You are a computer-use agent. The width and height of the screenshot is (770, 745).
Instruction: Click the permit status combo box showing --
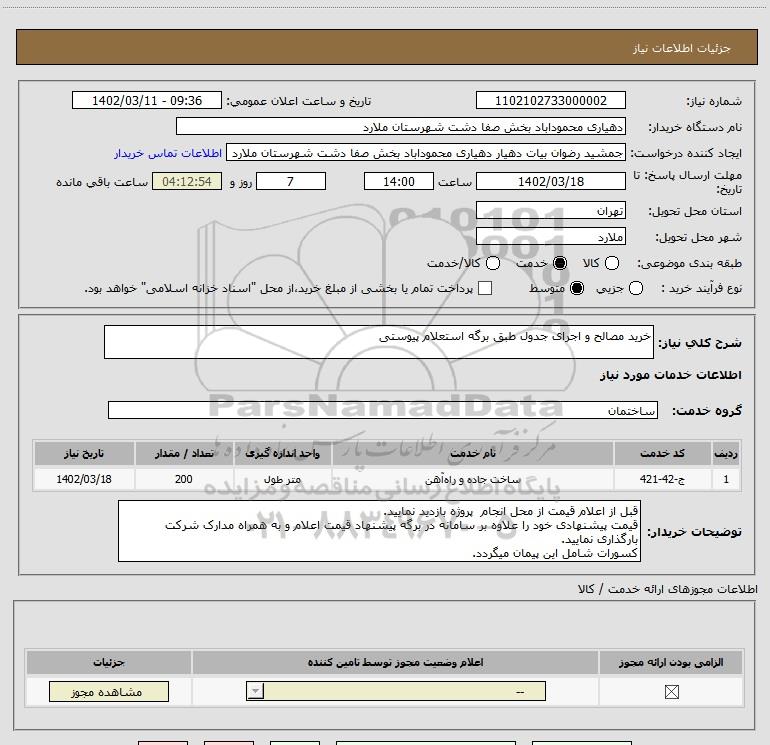396,691
